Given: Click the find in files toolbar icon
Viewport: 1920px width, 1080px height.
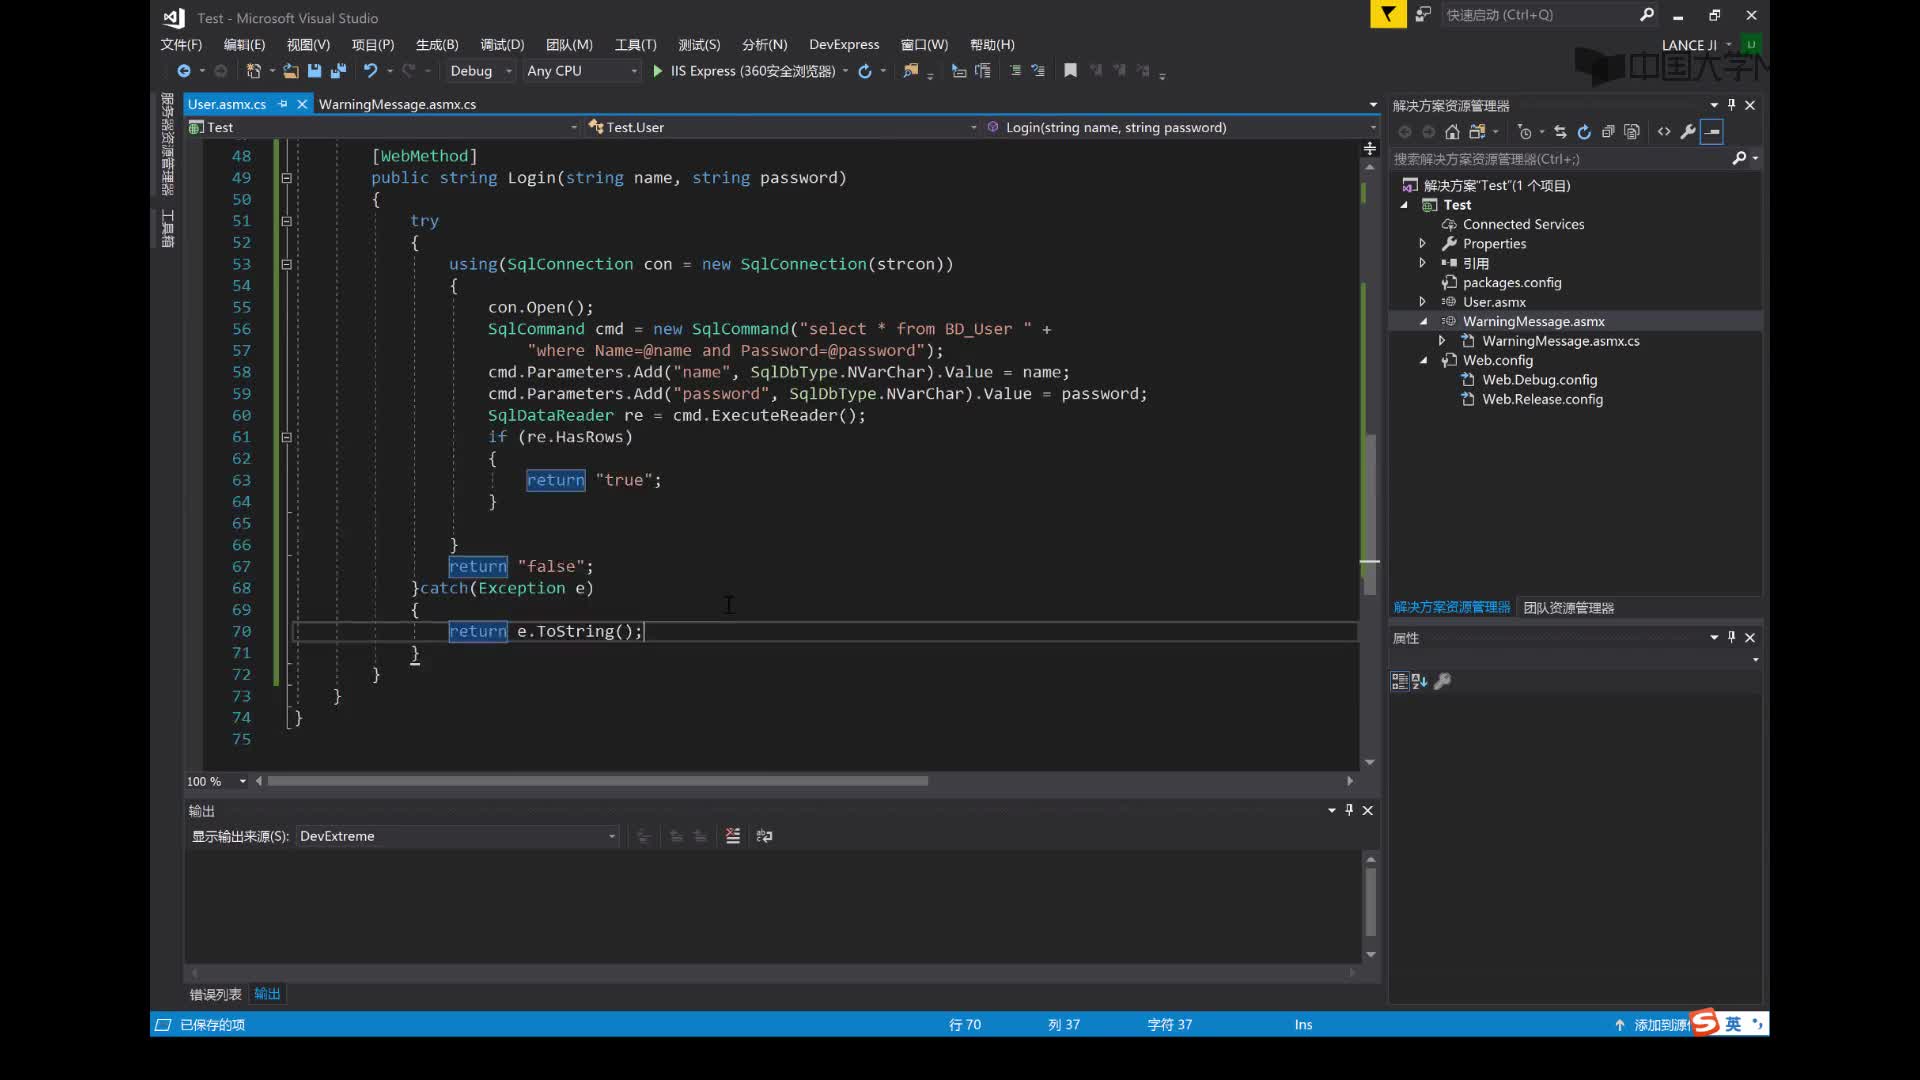Looking at the screenshot, I should coord(910,71).
